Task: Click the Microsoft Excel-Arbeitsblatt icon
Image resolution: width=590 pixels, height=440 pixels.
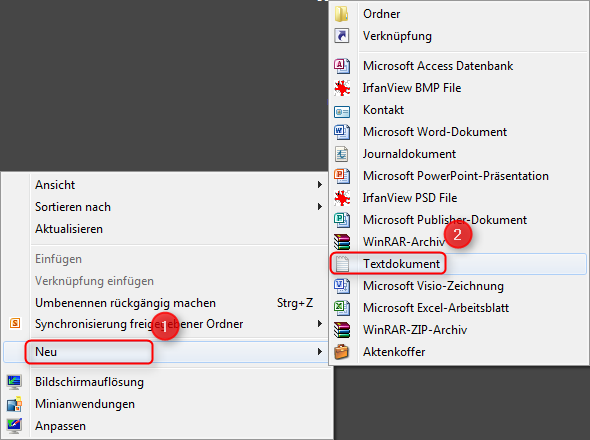Action: pyautogui.click(x=342, y=308)
